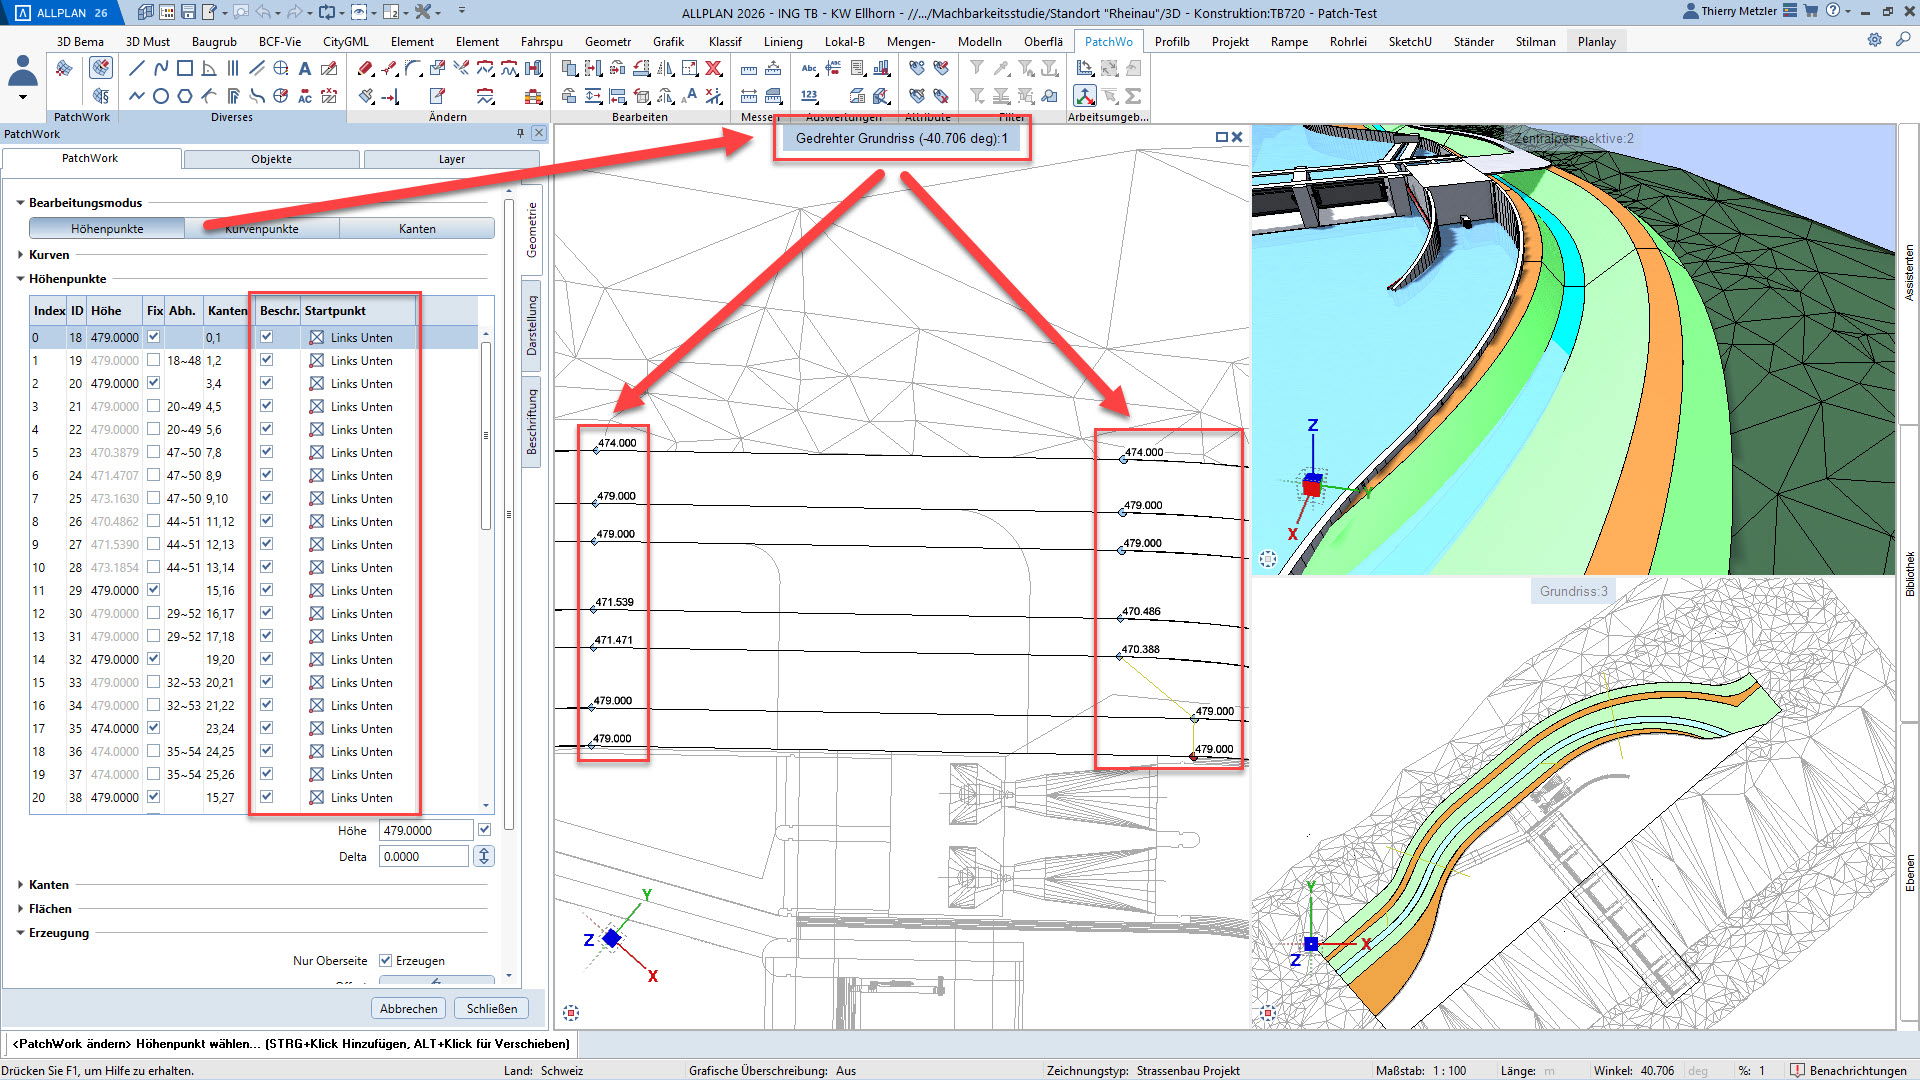The height and width of the screenshot is (1080, 1920).
Task: Click the circle drawing tool
Action: [x=161, y=97]
